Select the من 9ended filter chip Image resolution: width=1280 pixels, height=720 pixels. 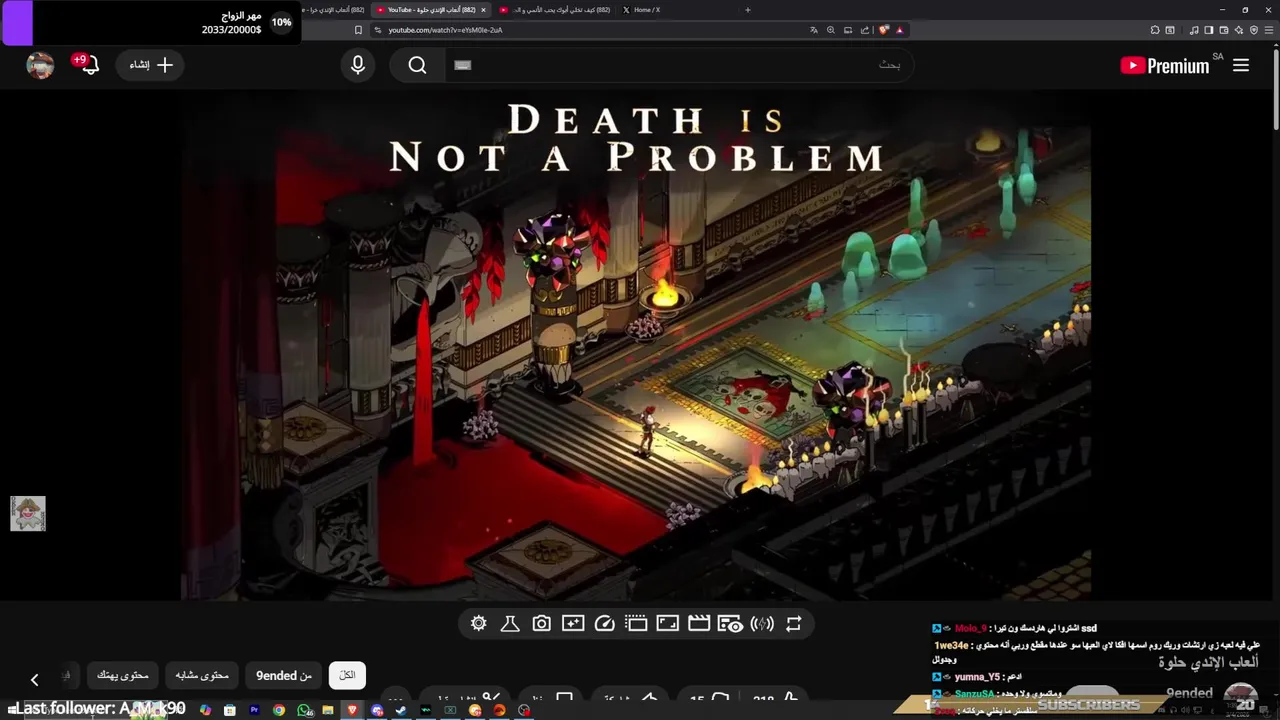[284, 676]
